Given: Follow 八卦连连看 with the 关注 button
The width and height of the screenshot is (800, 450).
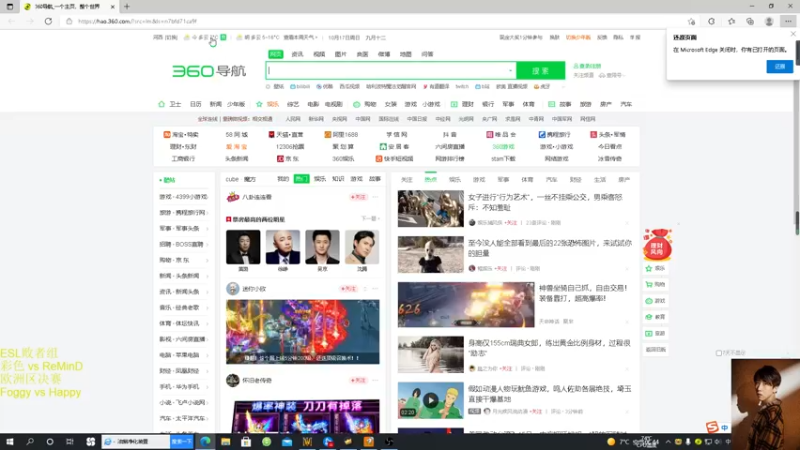Looking at the screenshot, I should tap(358, 197).
